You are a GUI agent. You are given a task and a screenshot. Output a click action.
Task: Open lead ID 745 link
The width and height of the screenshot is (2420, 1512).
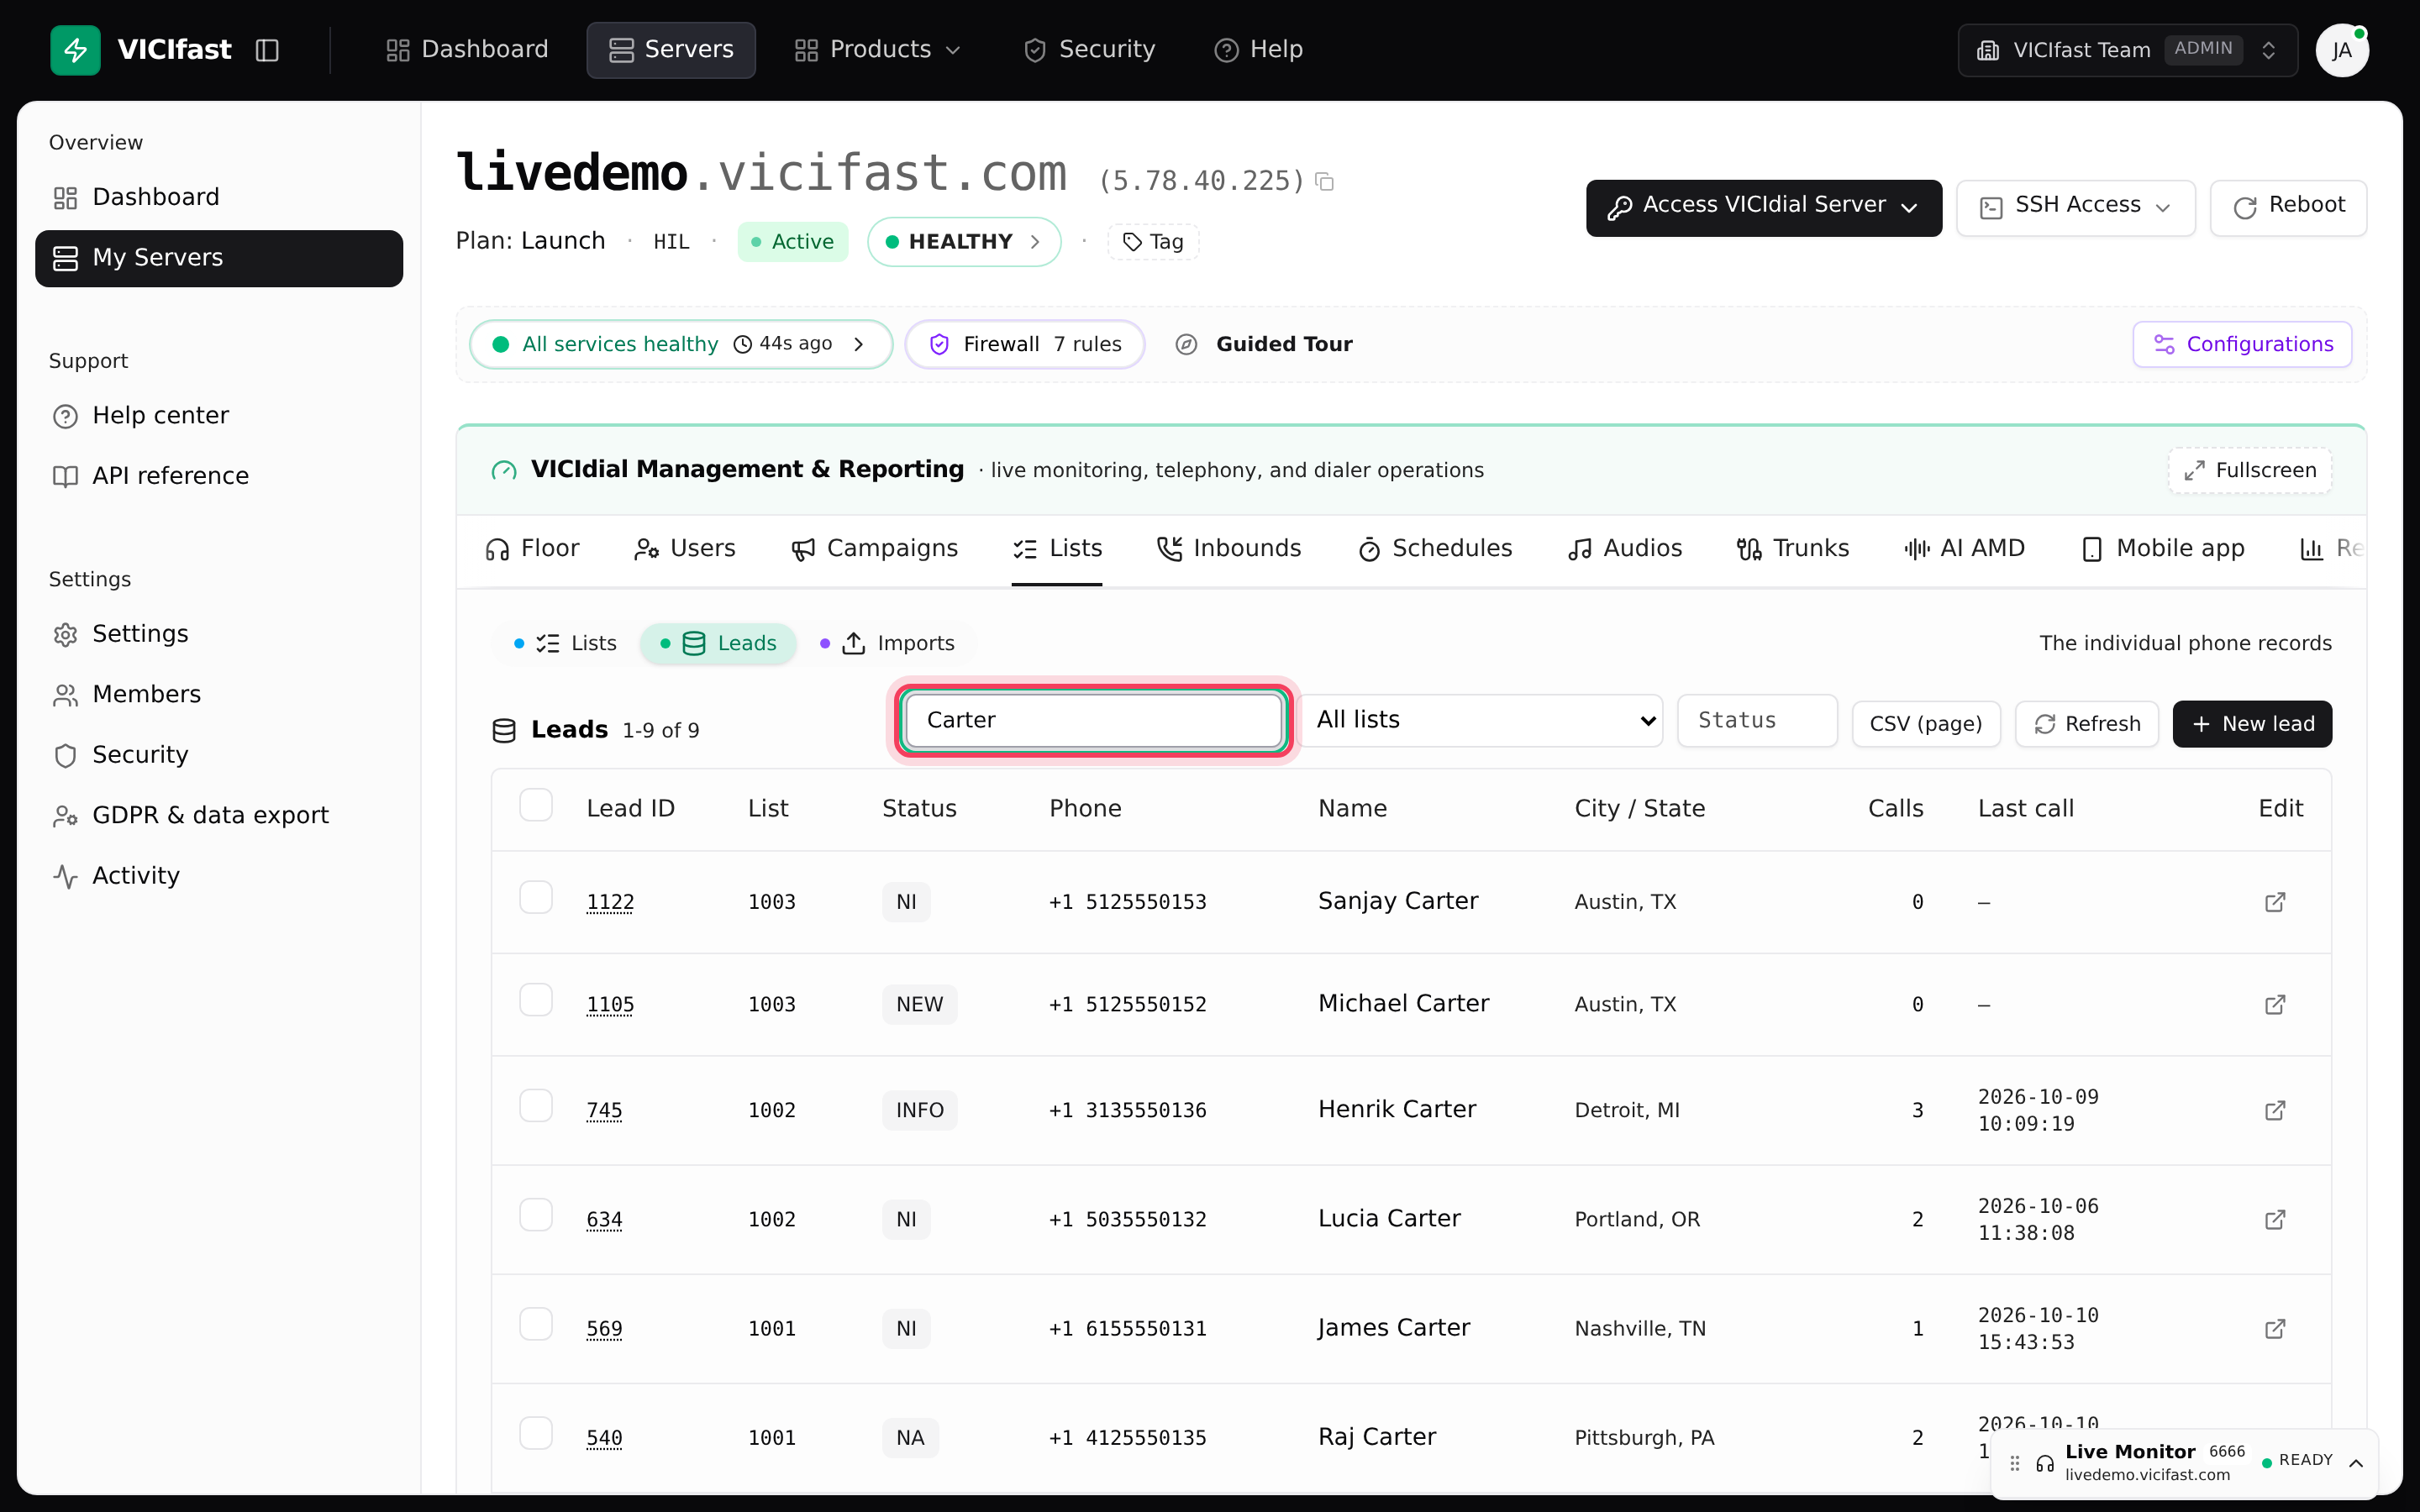click(604, 1110)
